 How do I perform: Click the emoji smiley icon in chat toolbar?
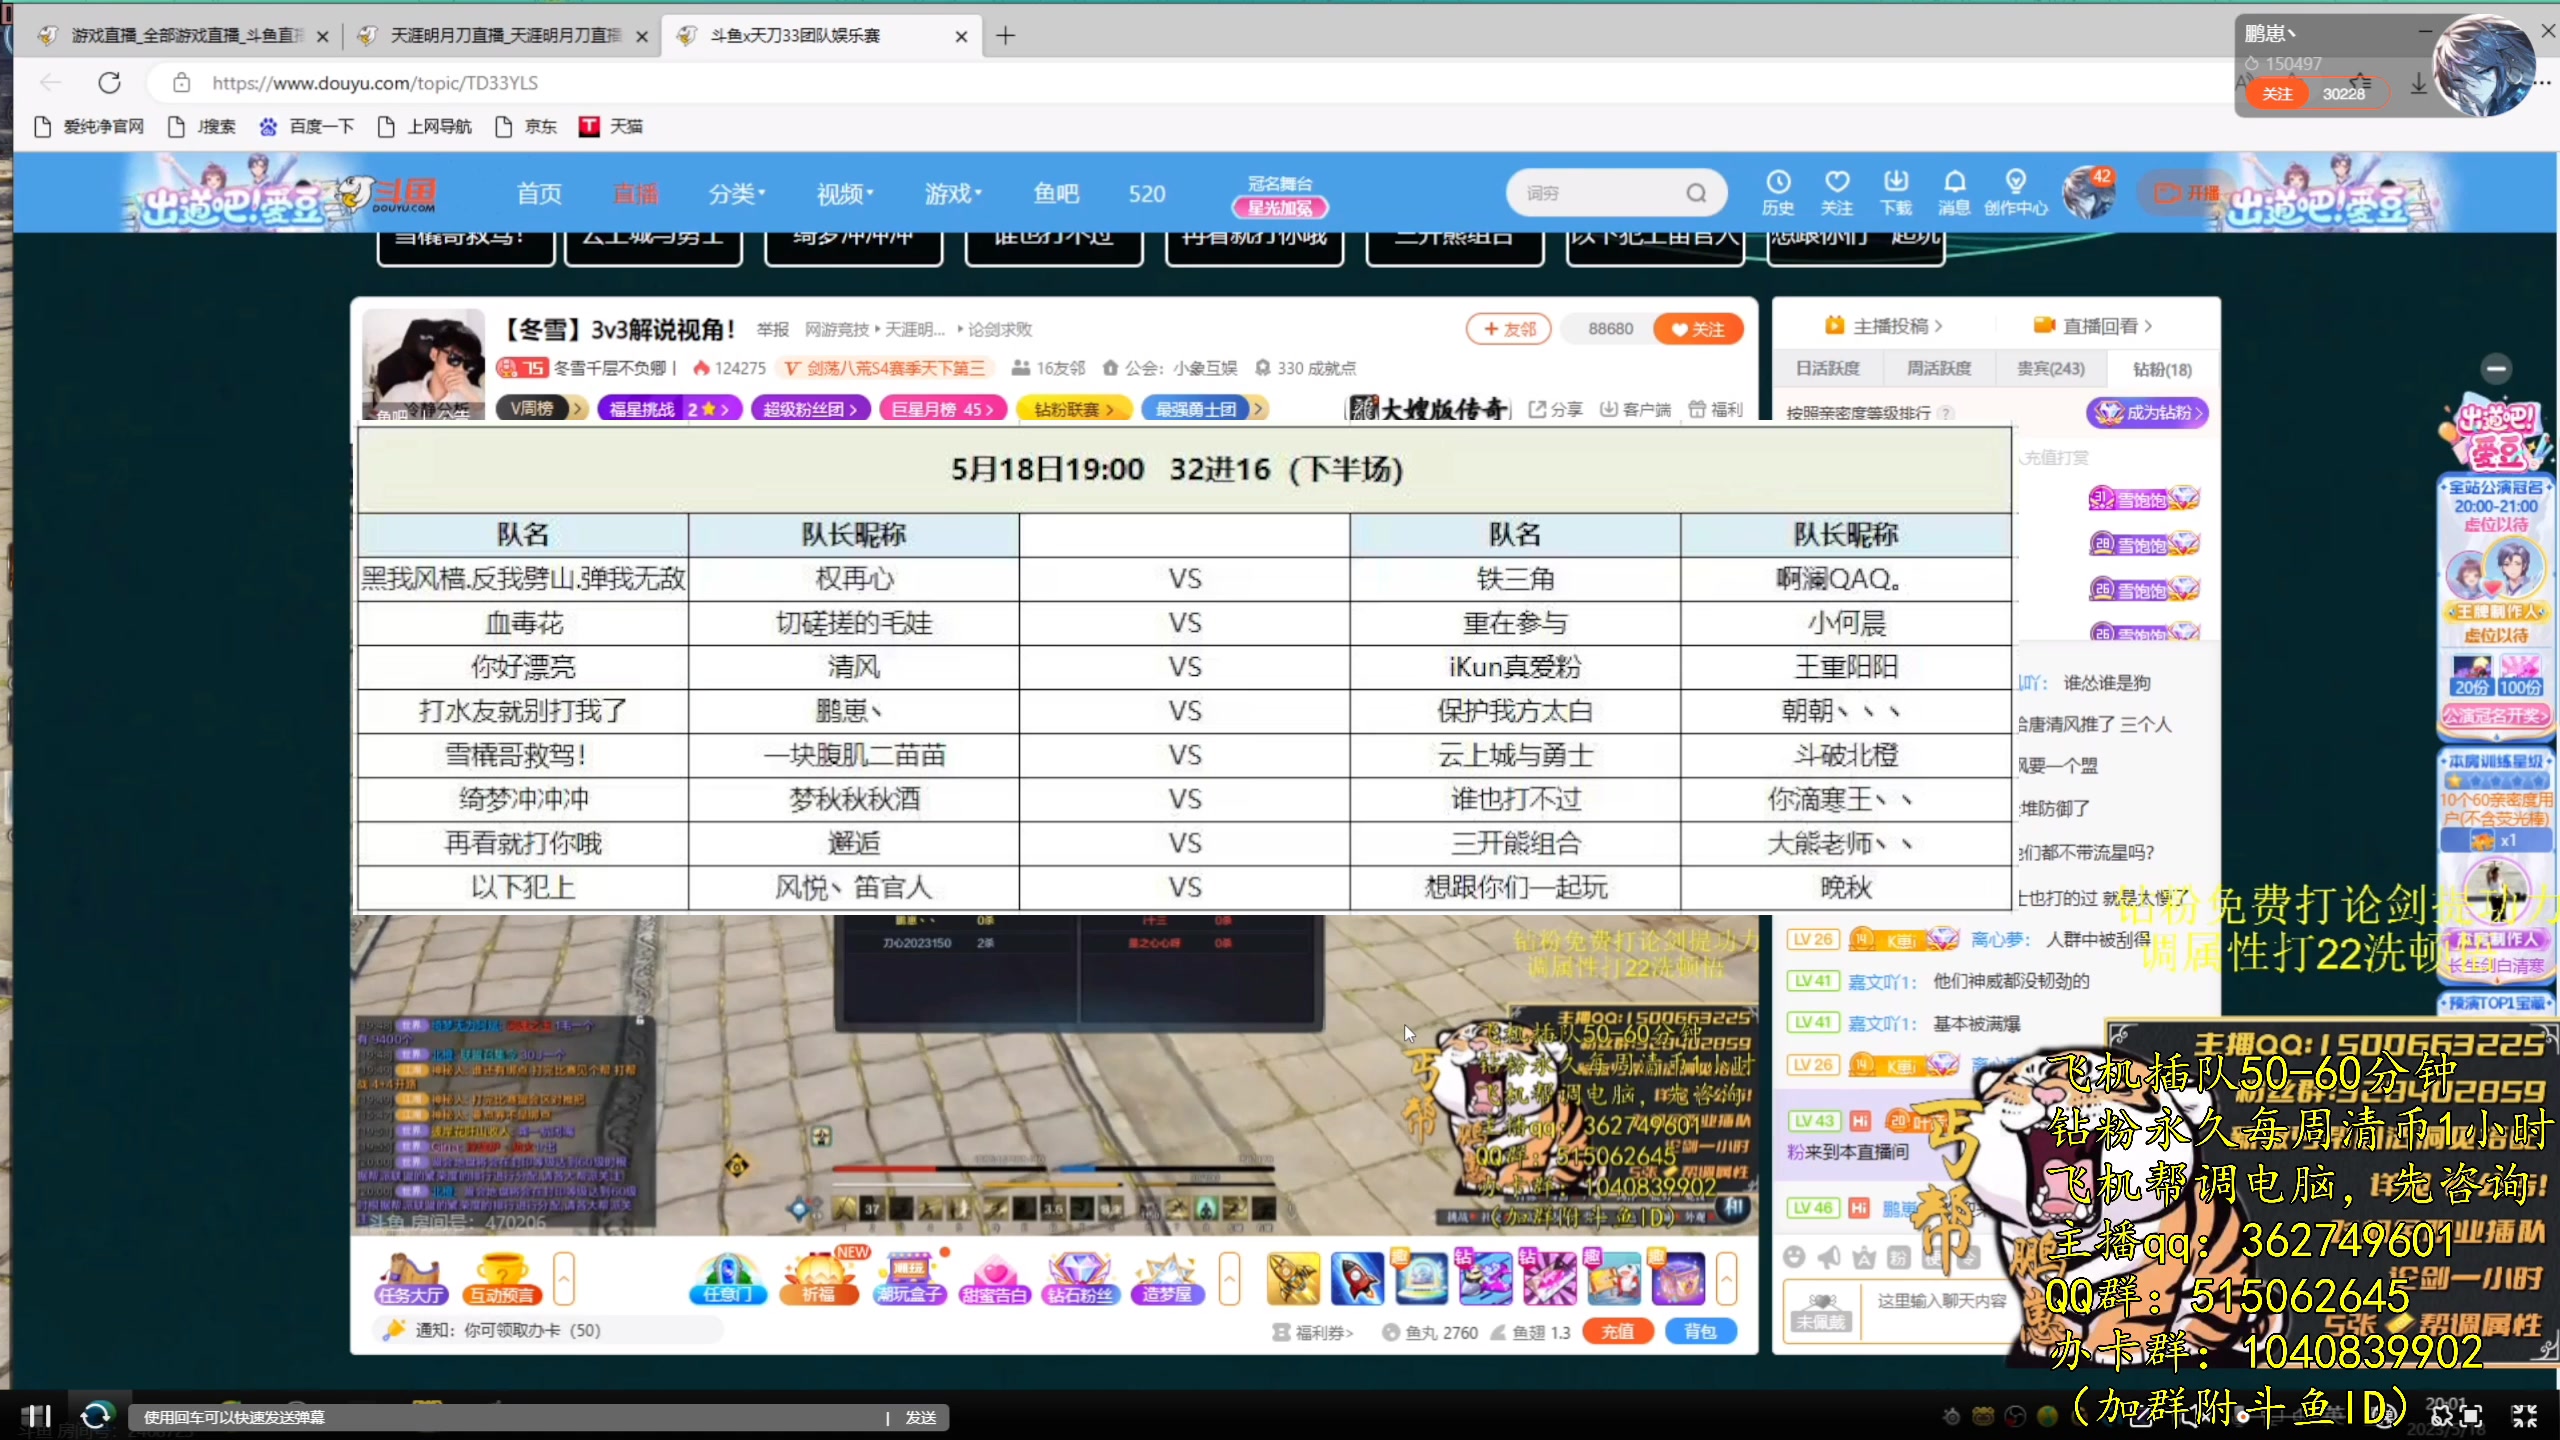click(x=1794, y=1256)
